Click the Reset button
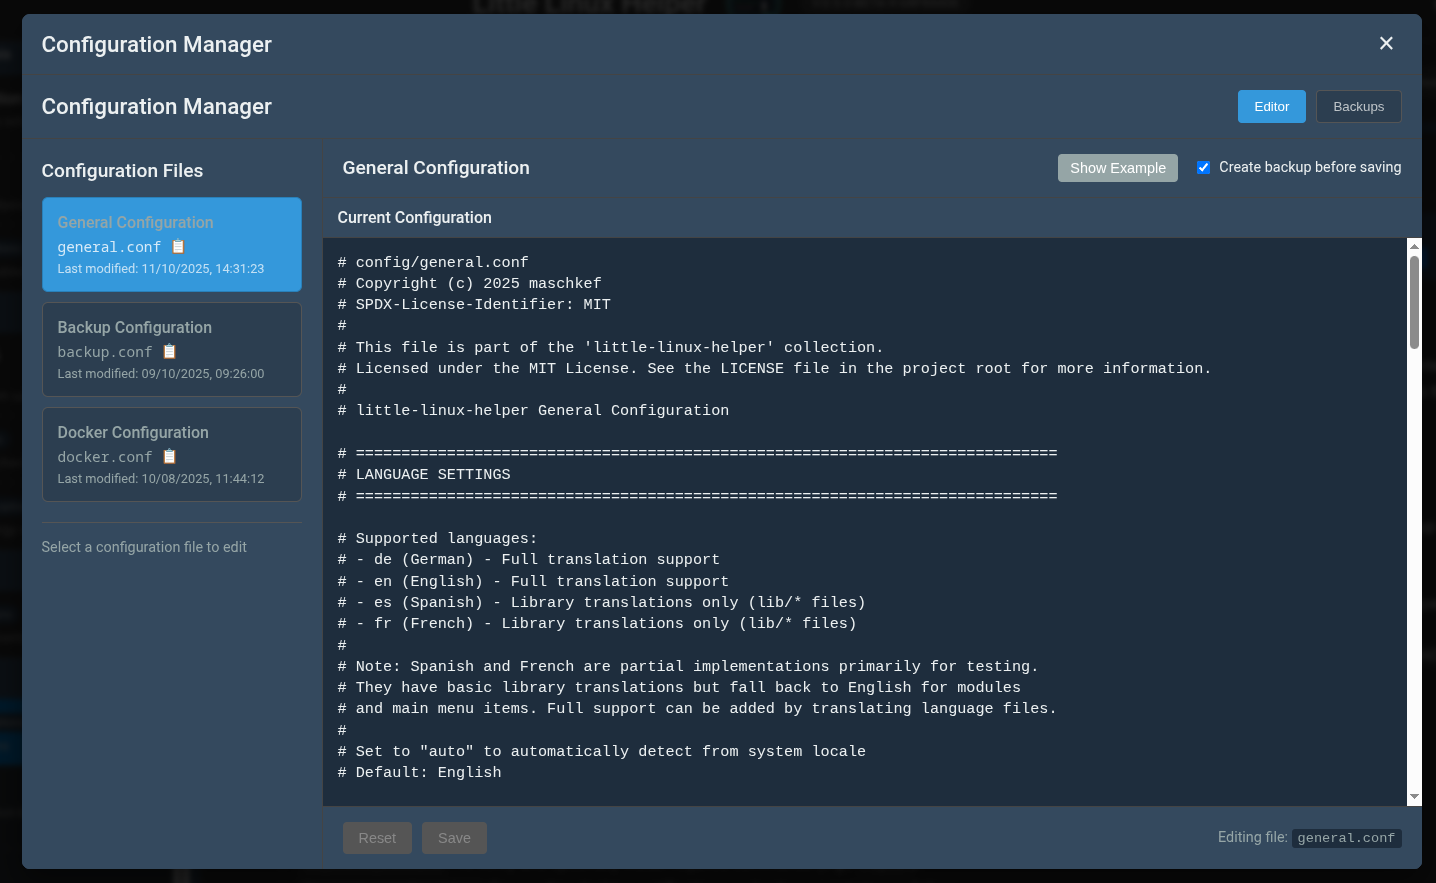 point(377,838)
